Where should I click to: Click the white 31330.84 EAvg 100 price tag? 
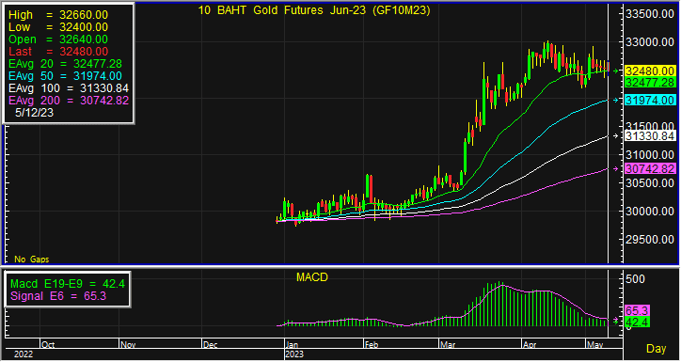click(x=650, y=136)
